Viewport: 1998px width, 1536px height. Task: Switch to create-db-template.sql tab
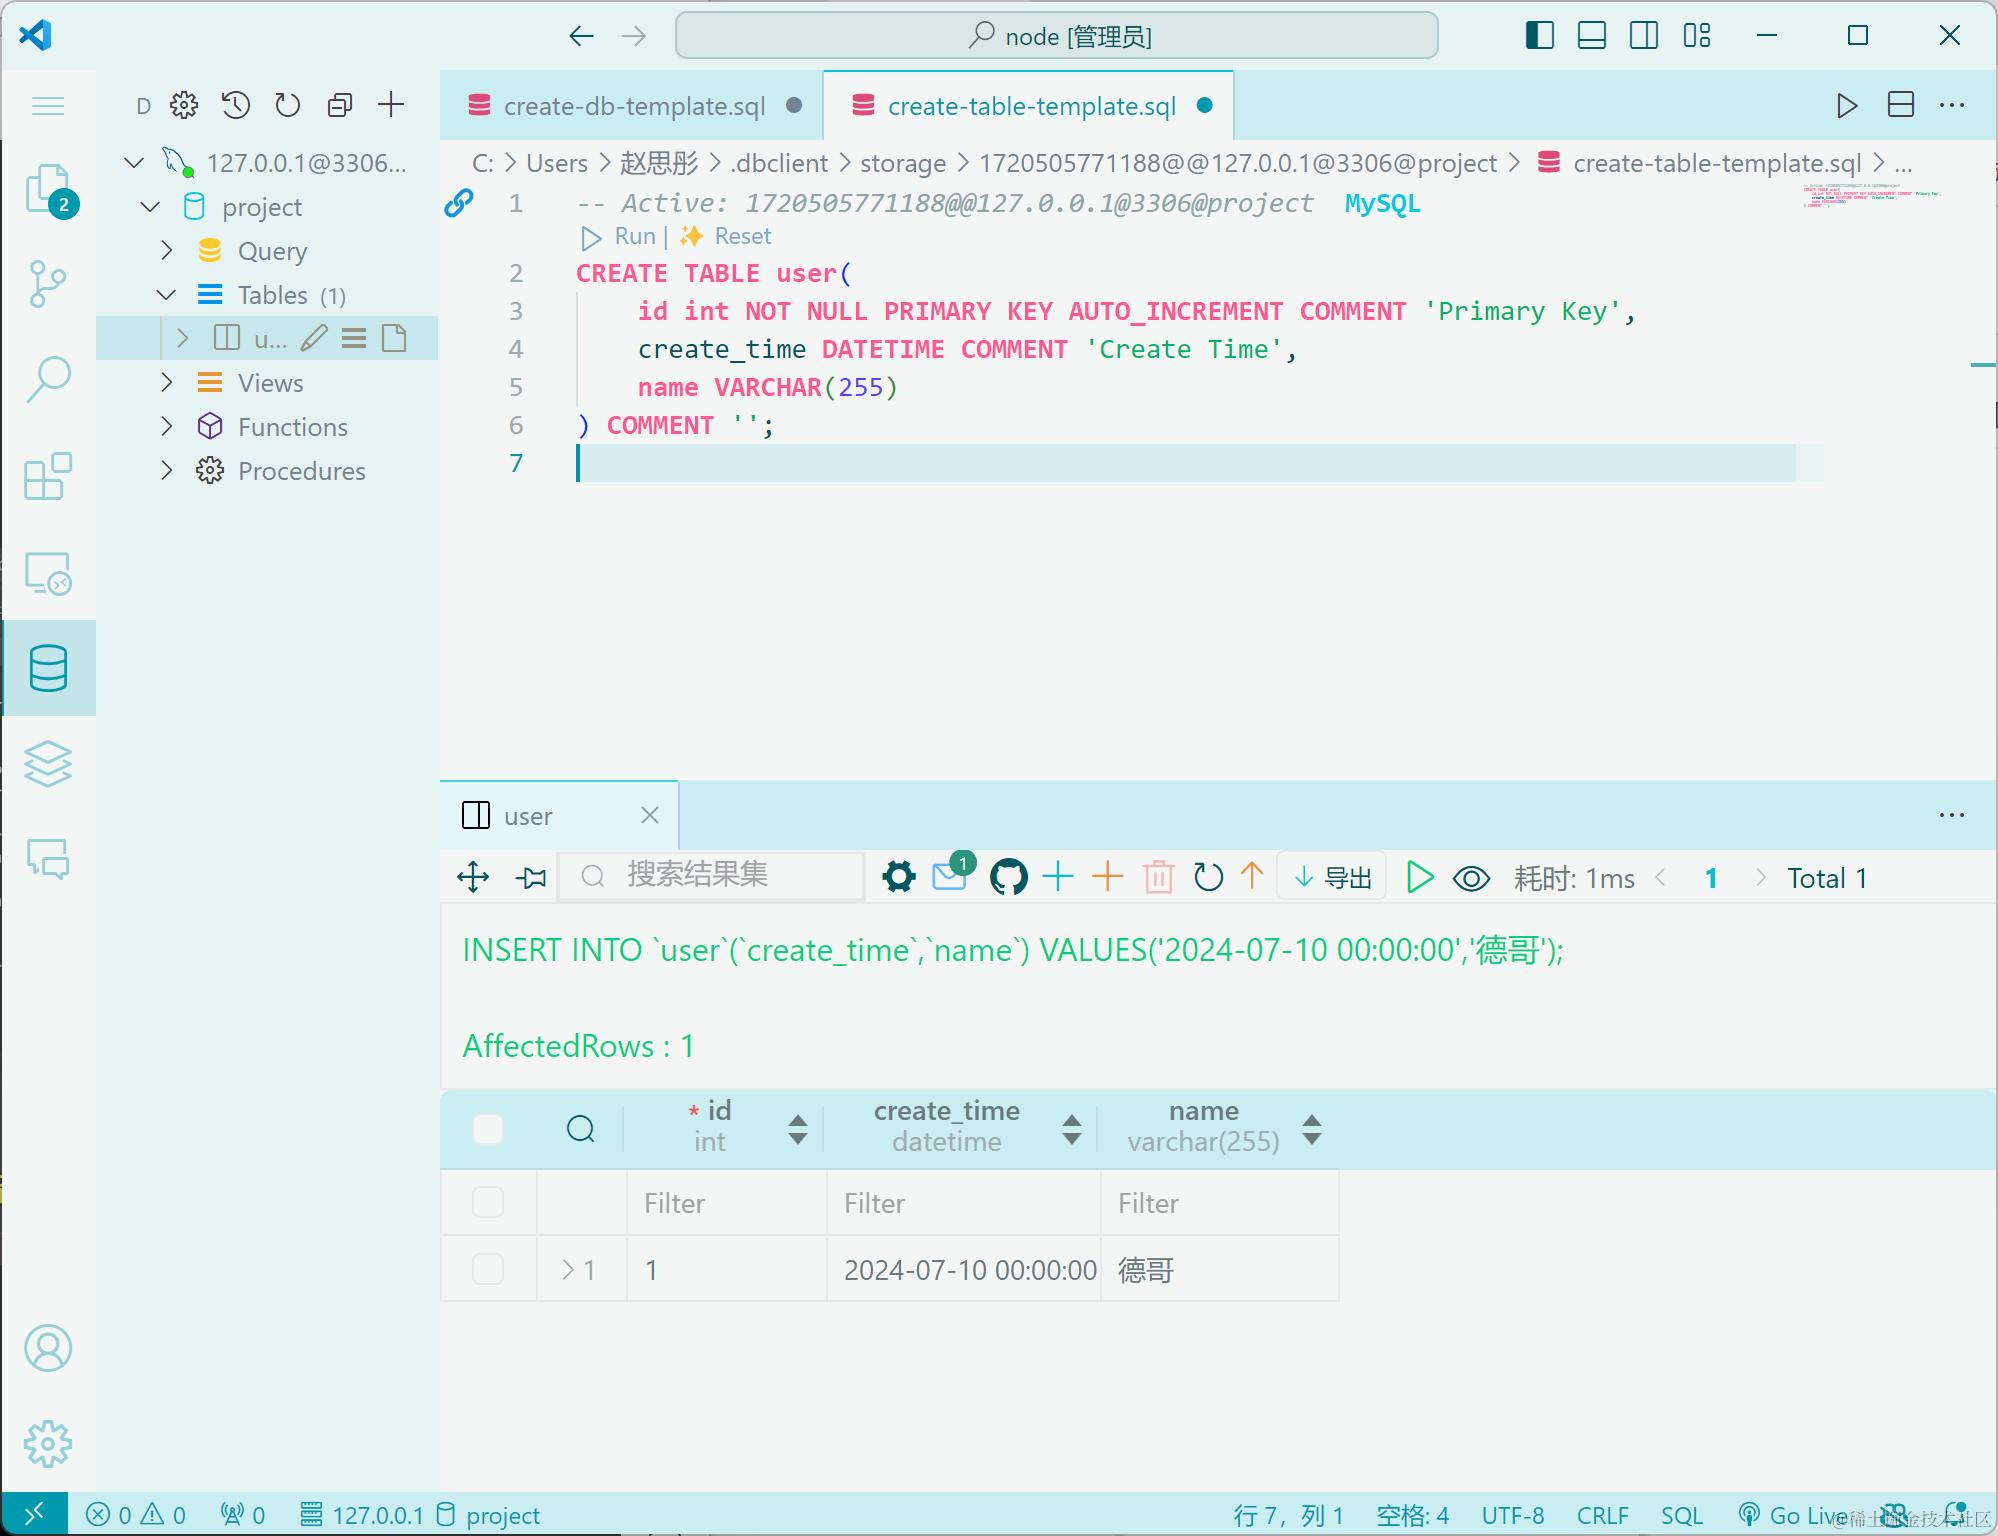(x=634, y=106)
